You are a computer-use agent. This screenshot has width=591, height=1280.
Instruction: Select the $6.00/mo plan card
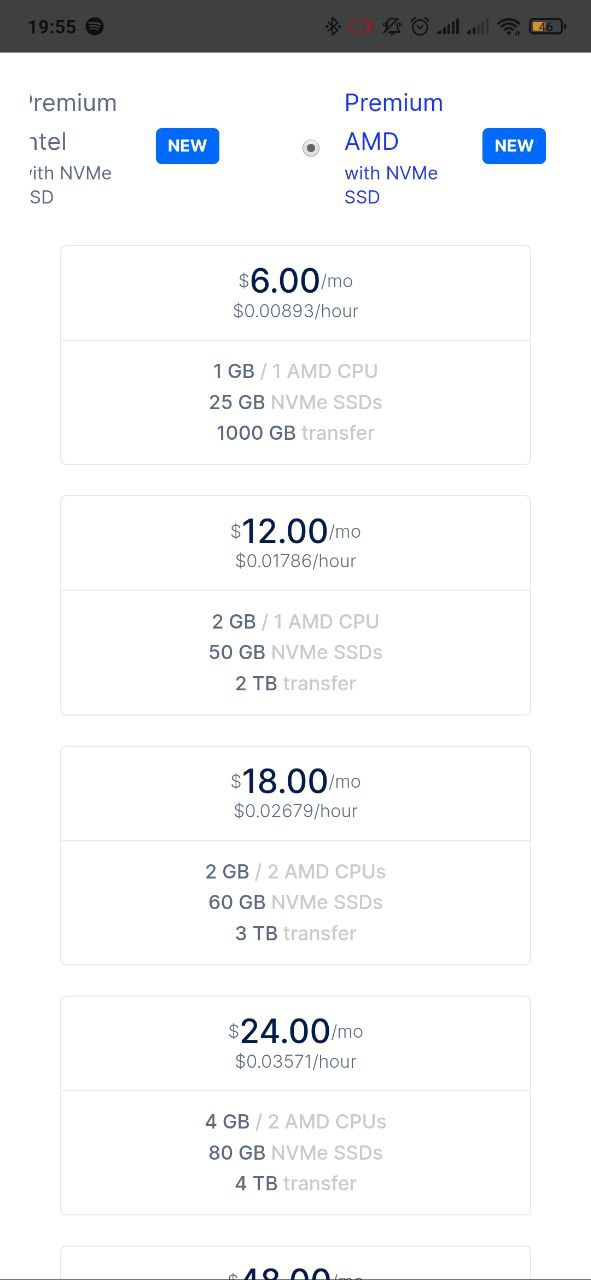[x=295, y=355]
